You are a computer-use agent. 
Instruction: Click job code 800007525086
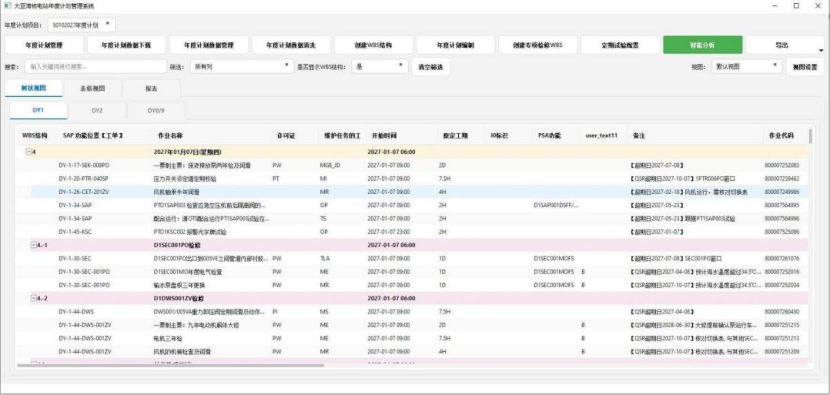pyautogui.click(x=782, y=231)
